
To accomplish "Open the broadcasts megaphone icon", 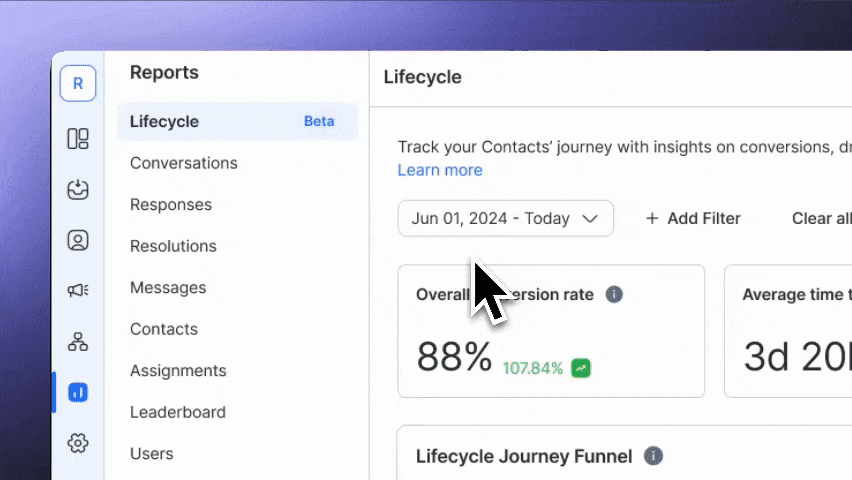I will [x=78, y=290].
